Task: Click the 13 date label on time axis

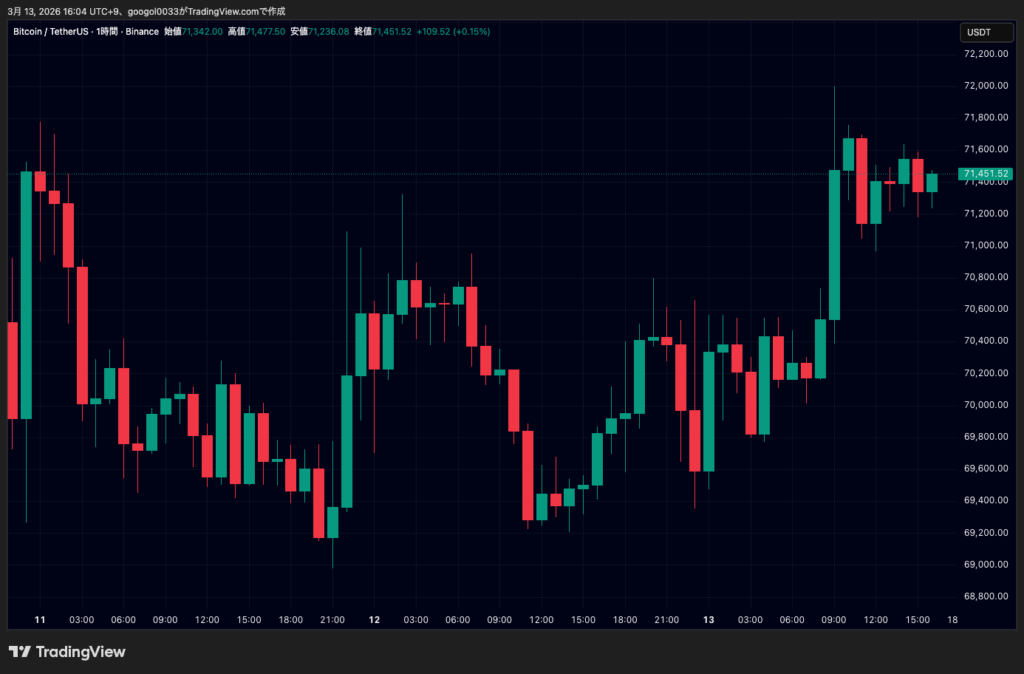Action: point(708,620)
